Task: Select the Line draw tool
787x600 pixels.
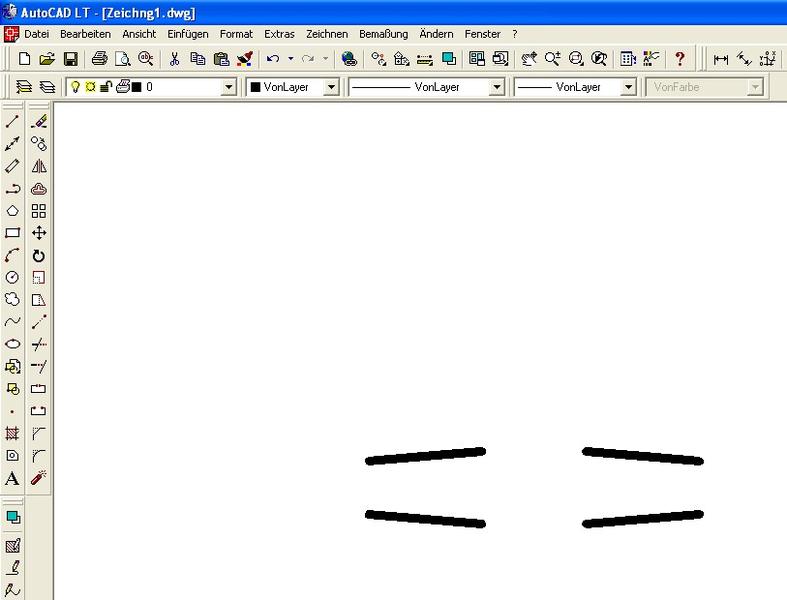Action: (12, 122)
